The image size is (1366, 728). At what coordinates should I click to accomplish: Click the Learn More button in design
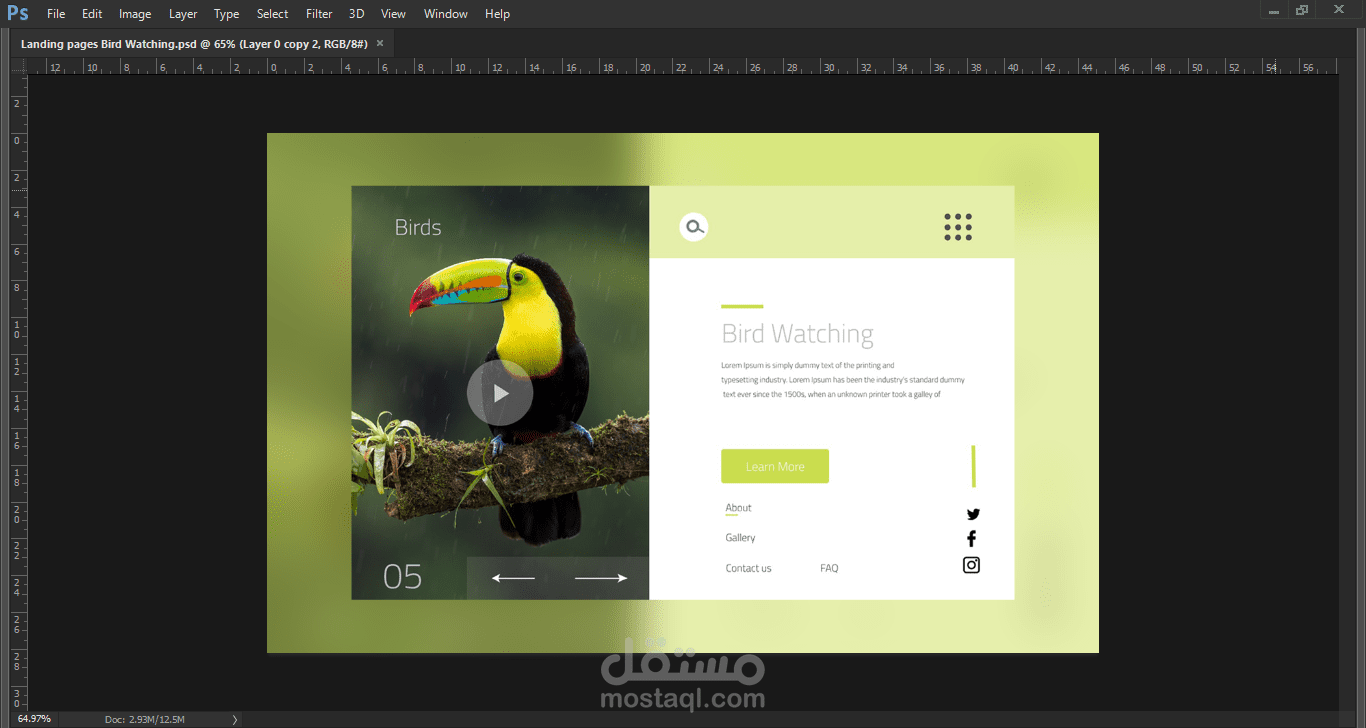[775, 466]
